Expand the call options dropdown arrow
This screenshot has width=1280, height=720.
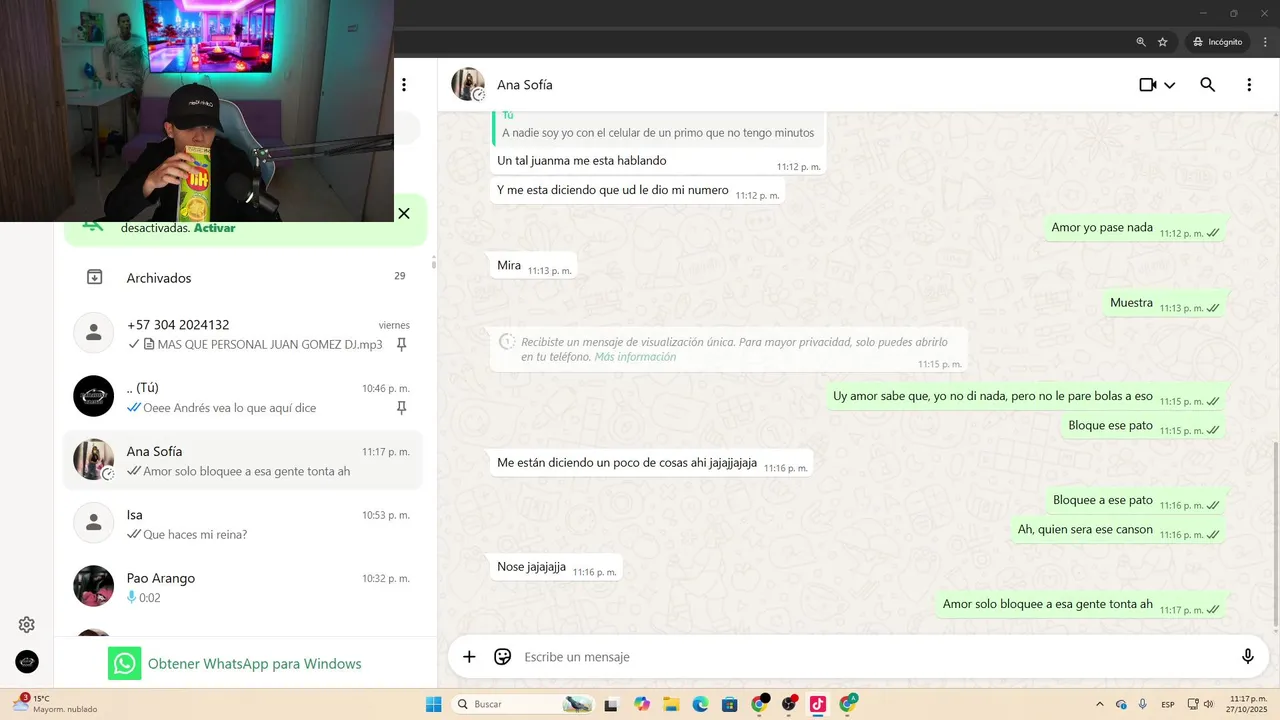tap(1169, 85)
